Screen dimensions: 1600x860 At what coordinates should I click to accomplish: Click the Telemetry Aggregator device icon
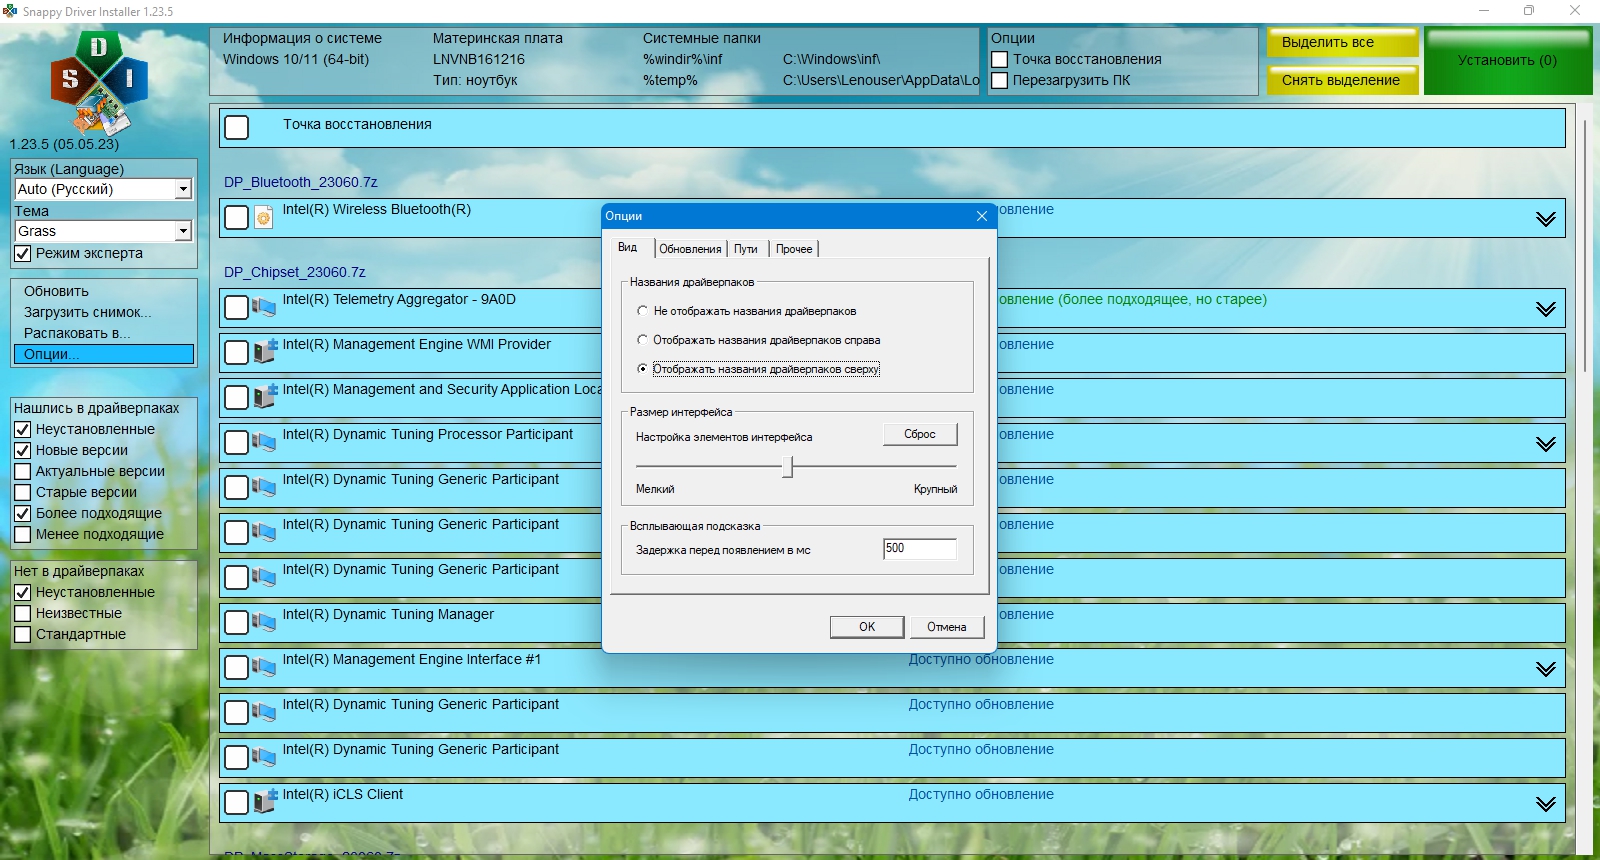click(264, 307)
